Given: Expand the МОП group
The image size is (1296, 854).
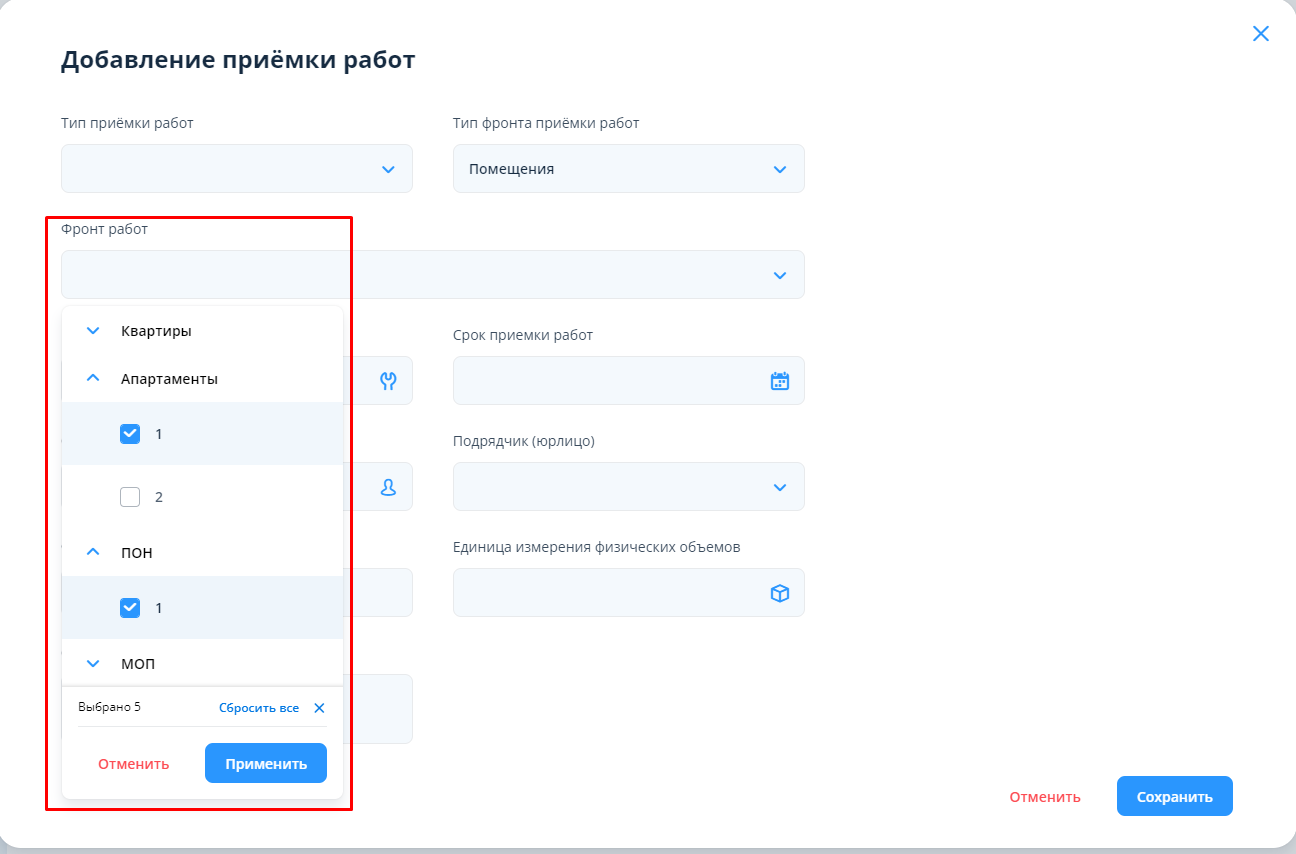Looking at the screenshot, I should pyautogui.click(x=94, y=664).
